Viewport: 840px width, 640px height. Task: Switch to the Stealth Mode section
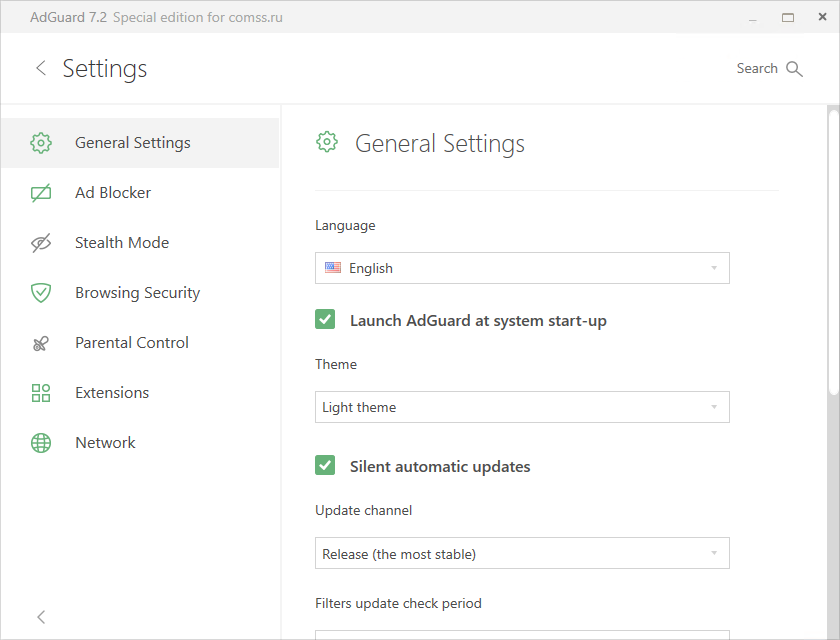(122, 243)
